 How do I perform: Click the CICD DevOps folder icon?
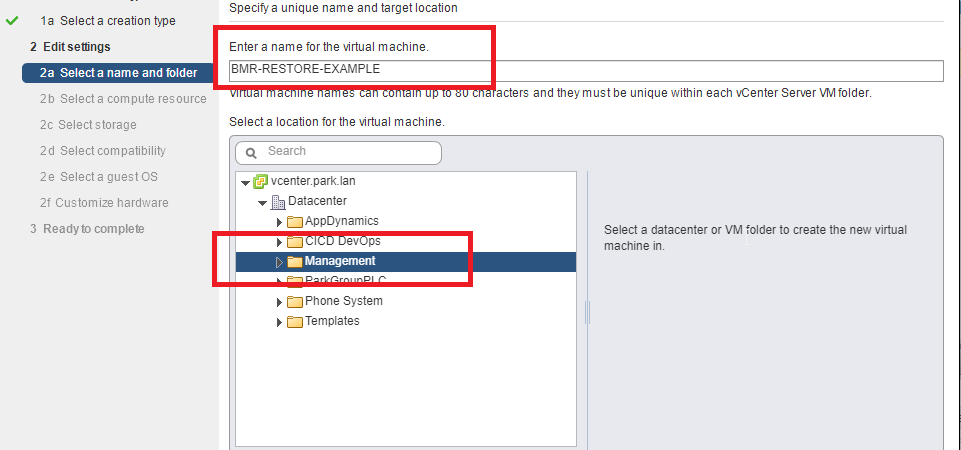pyautogui.click(x=295, y=242)
